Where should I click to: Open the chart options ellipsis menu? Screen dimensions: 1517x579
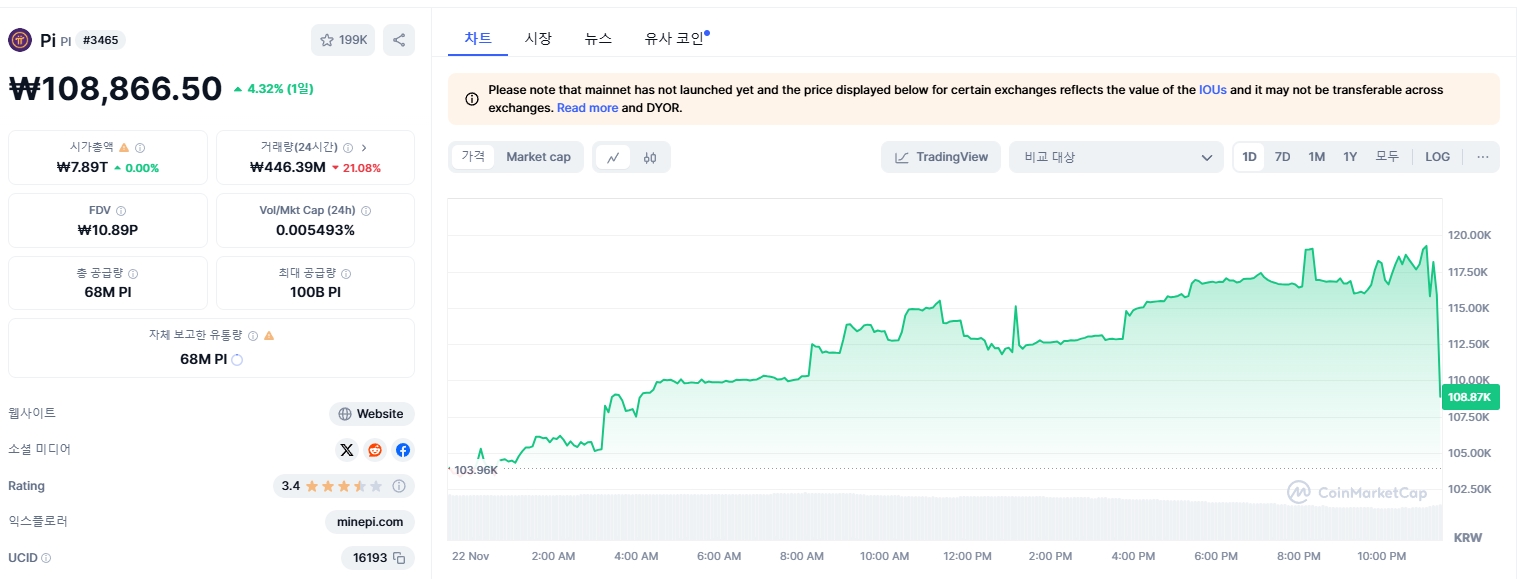pyautogui.click(x=1482, y=157)
